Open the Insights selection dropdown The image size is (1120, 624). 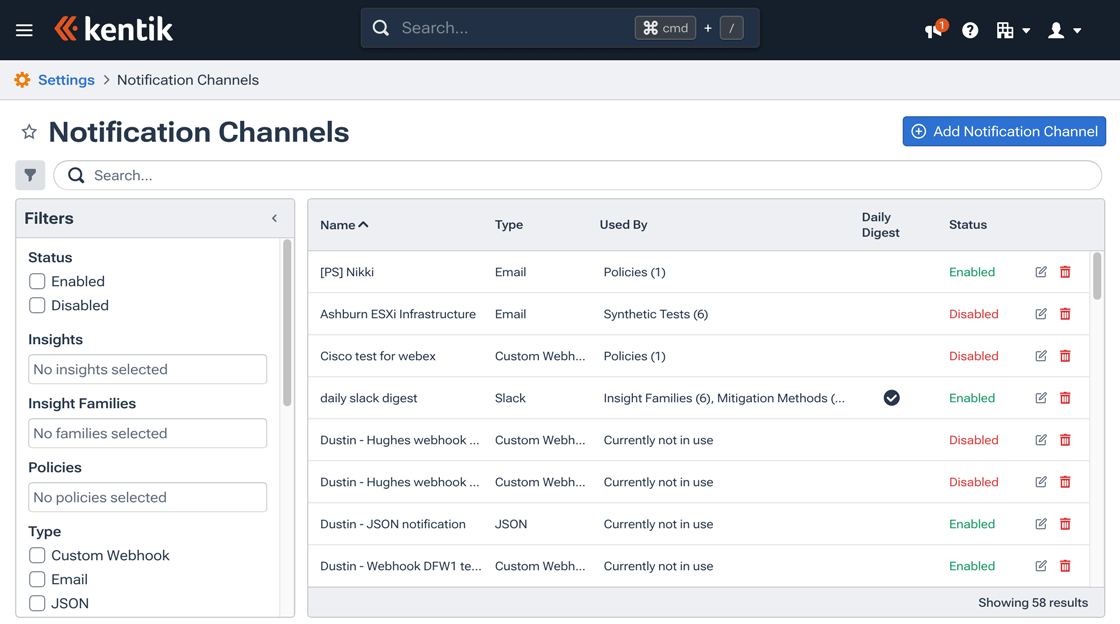click(x=147, y=369)
